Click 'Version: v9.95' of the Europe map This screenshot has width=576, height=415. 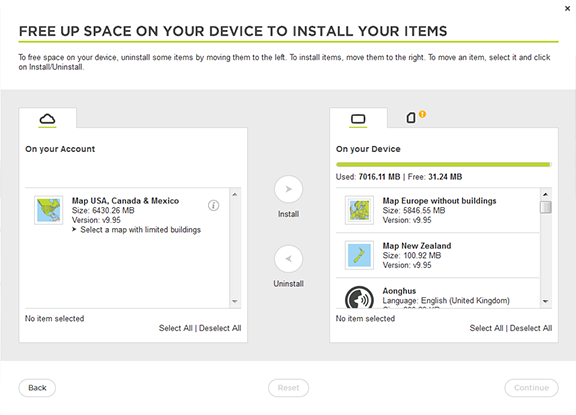pos(407,220)
